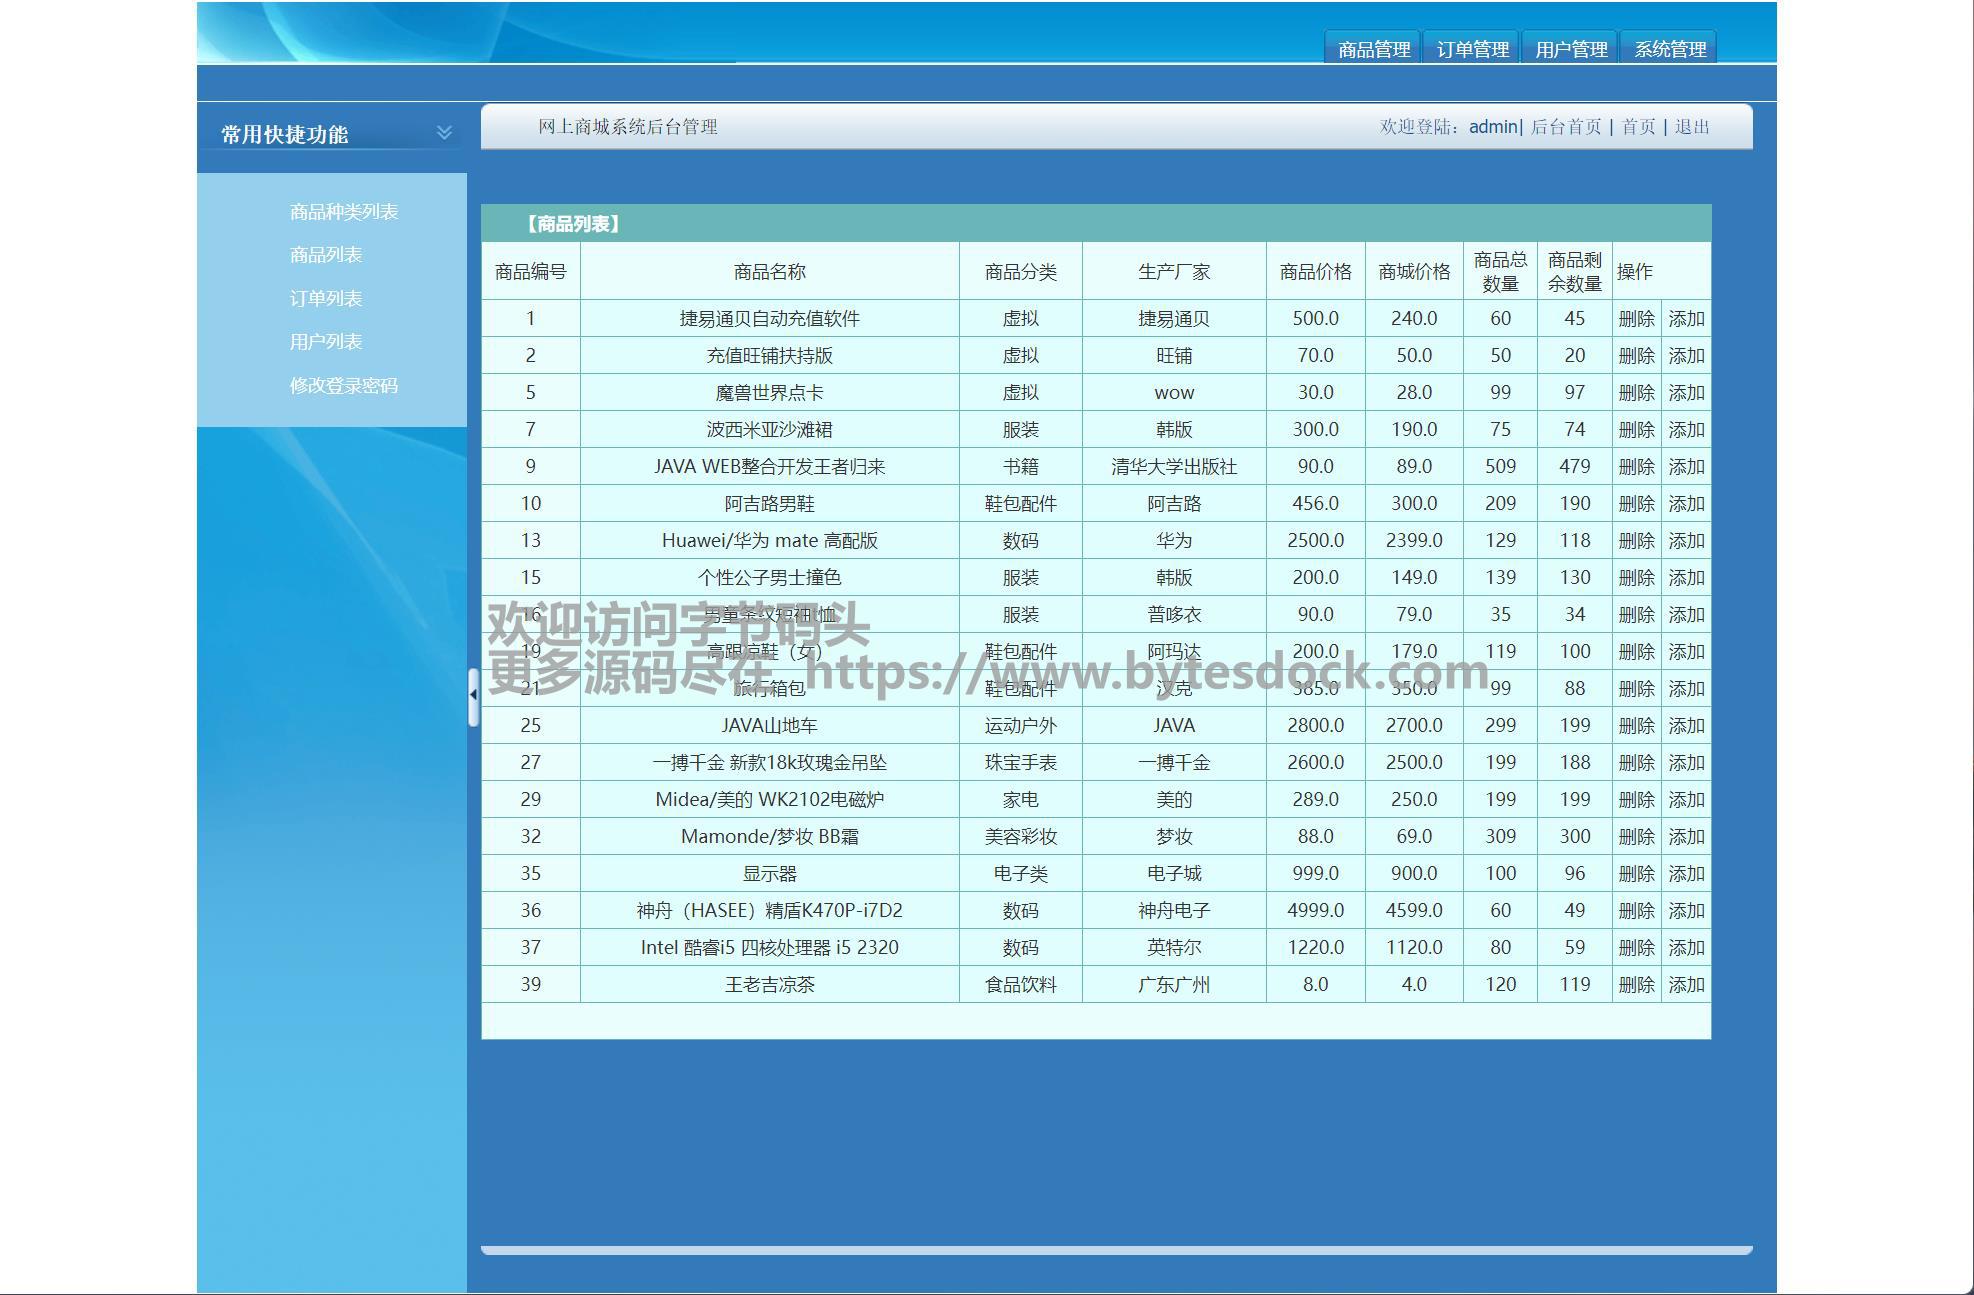Open 用户列表 sidebar link
The width and height of the screenshot is (1974, 1295).
(x=325, y=342)
